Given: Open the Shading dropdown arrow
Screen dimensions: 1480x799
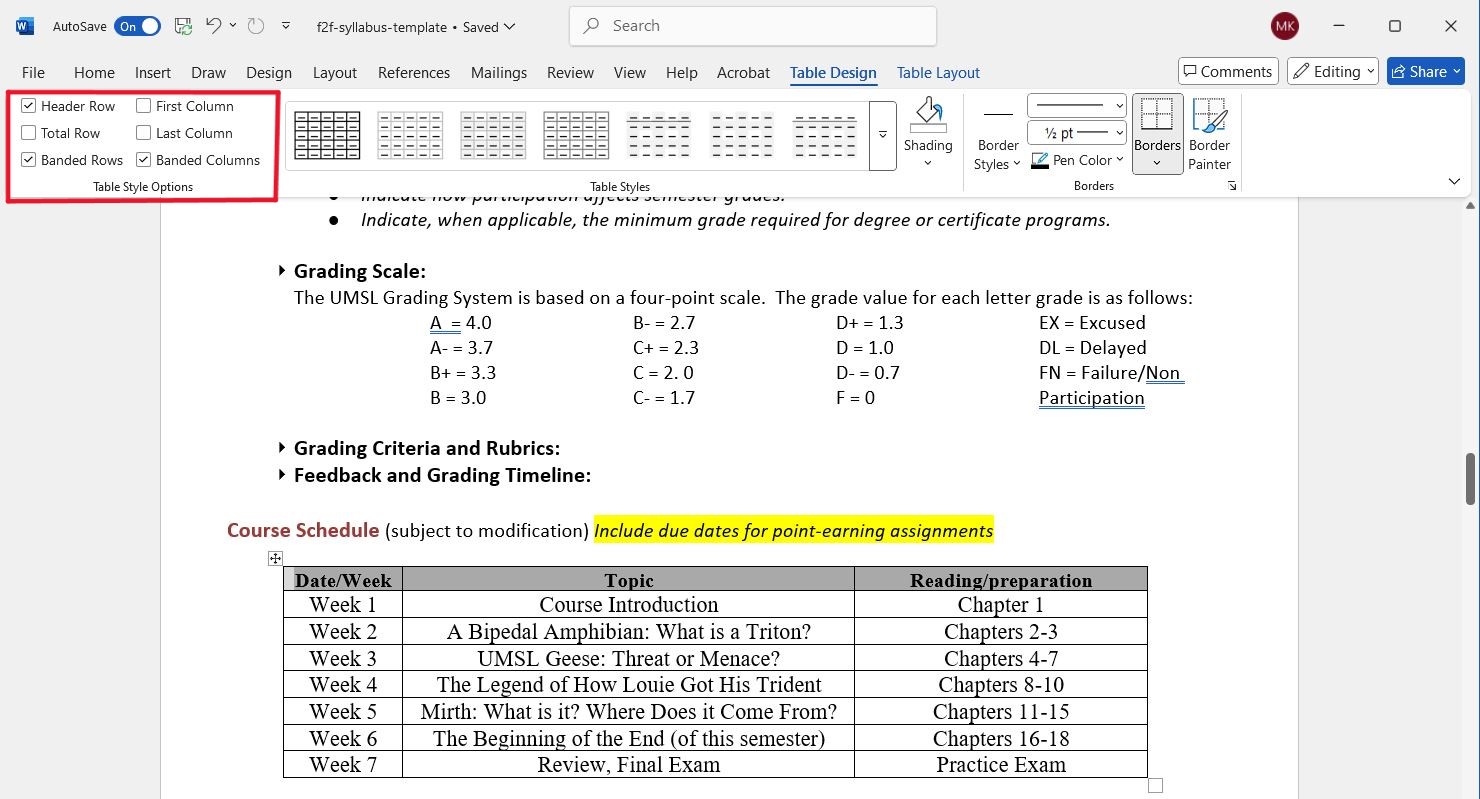Looking at the screenshot, I should tap(928, 163).
